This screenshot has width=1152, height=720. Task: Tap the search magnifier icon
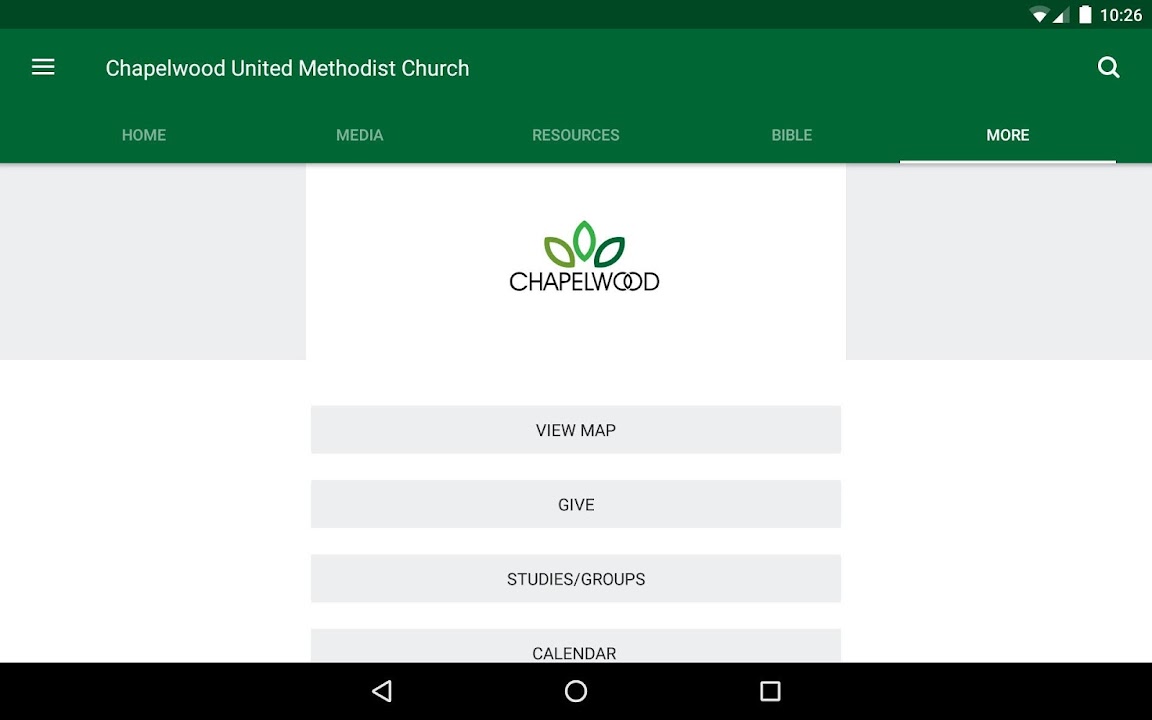tap(1108, 67)
